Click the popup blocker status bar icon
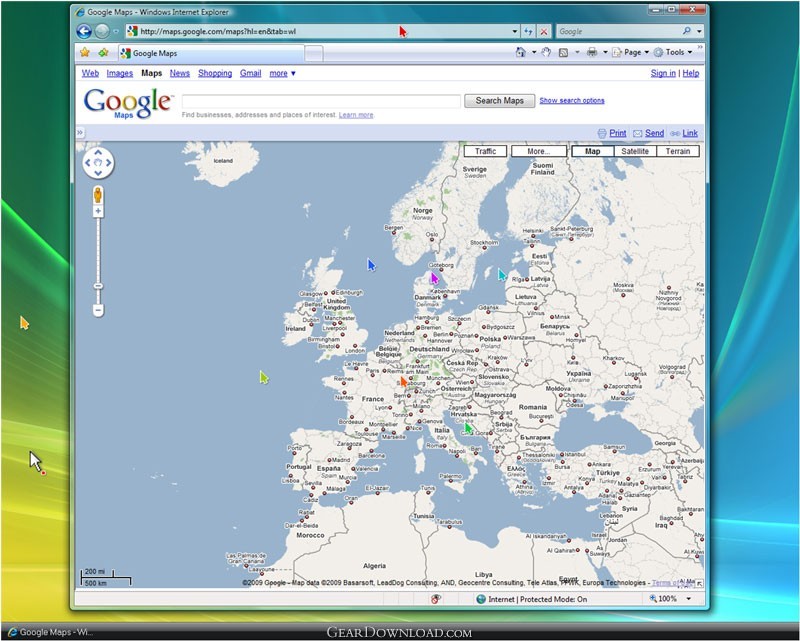The height and width of the screenshot is (641, 800). click(x=436, y=599)
